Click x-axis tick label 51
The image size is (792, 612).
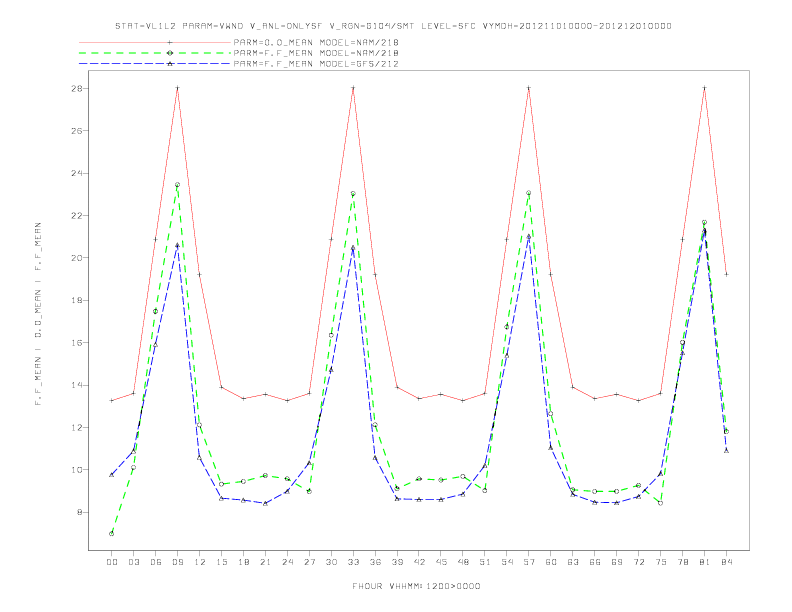485,562
